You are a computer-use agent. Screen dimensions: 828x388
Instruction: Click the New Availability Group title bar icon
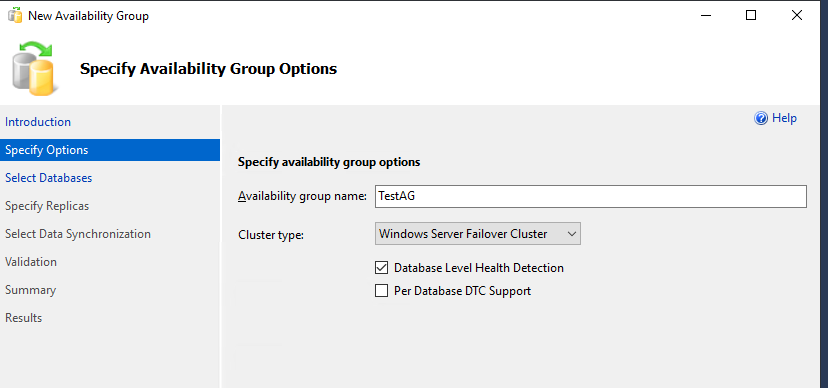pyautogui.click(x=15, y=15)
